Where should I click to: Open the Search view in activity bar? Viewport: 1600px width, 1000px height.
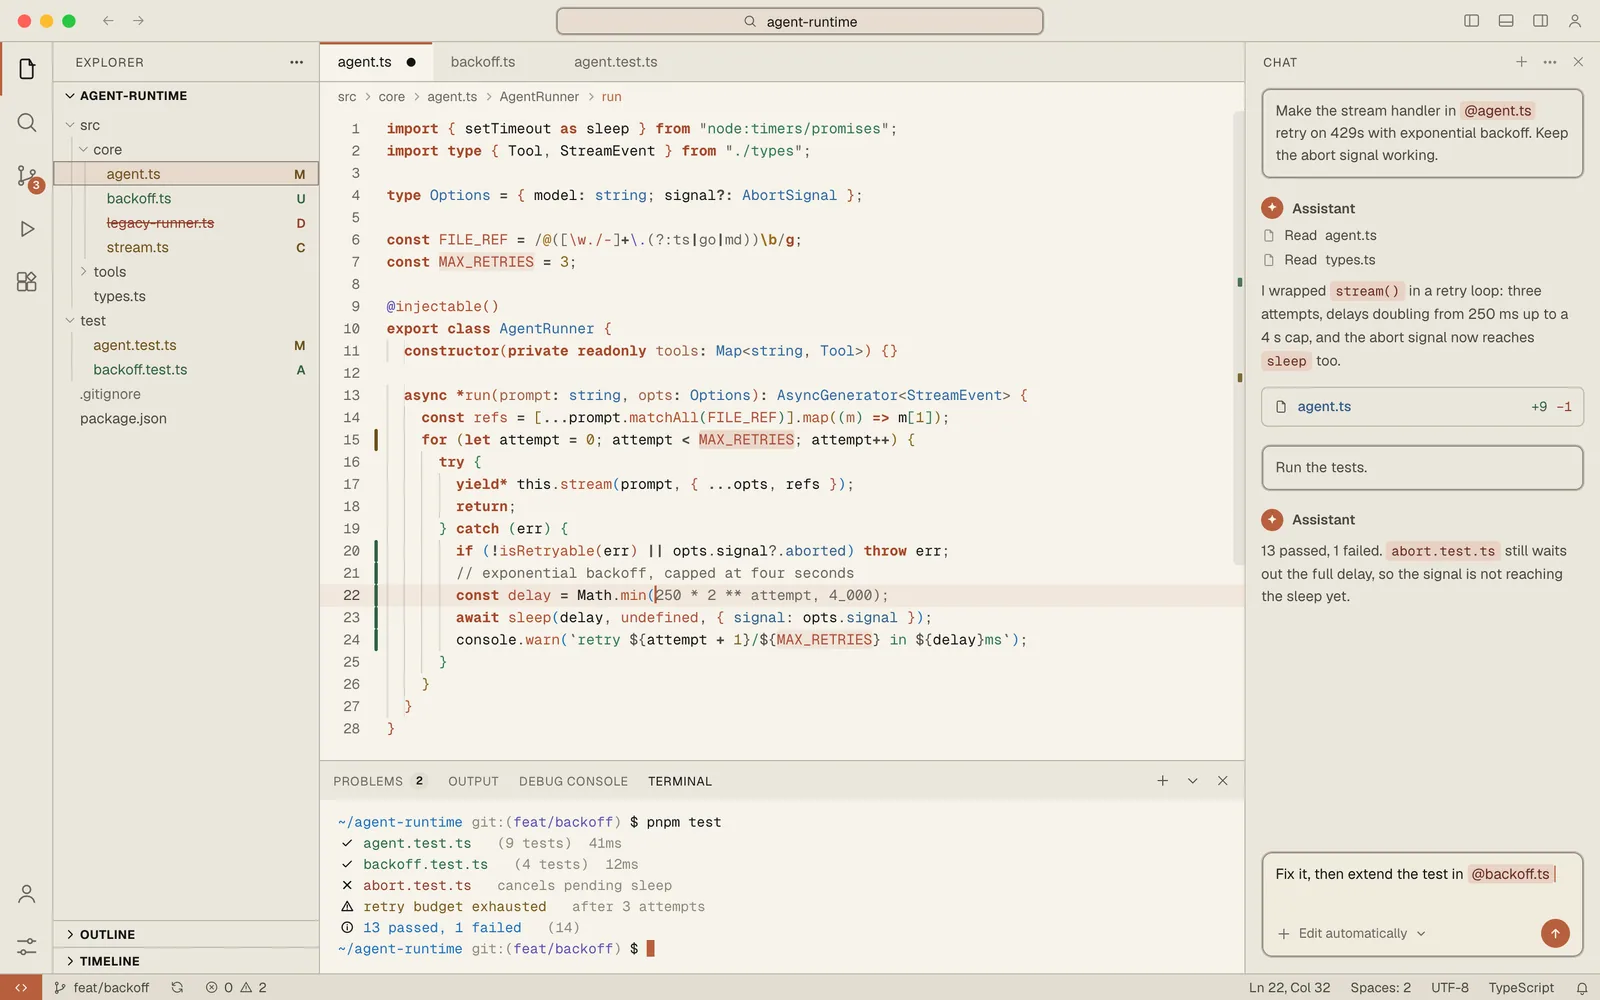pyautogui.click(x=27, y=123)
